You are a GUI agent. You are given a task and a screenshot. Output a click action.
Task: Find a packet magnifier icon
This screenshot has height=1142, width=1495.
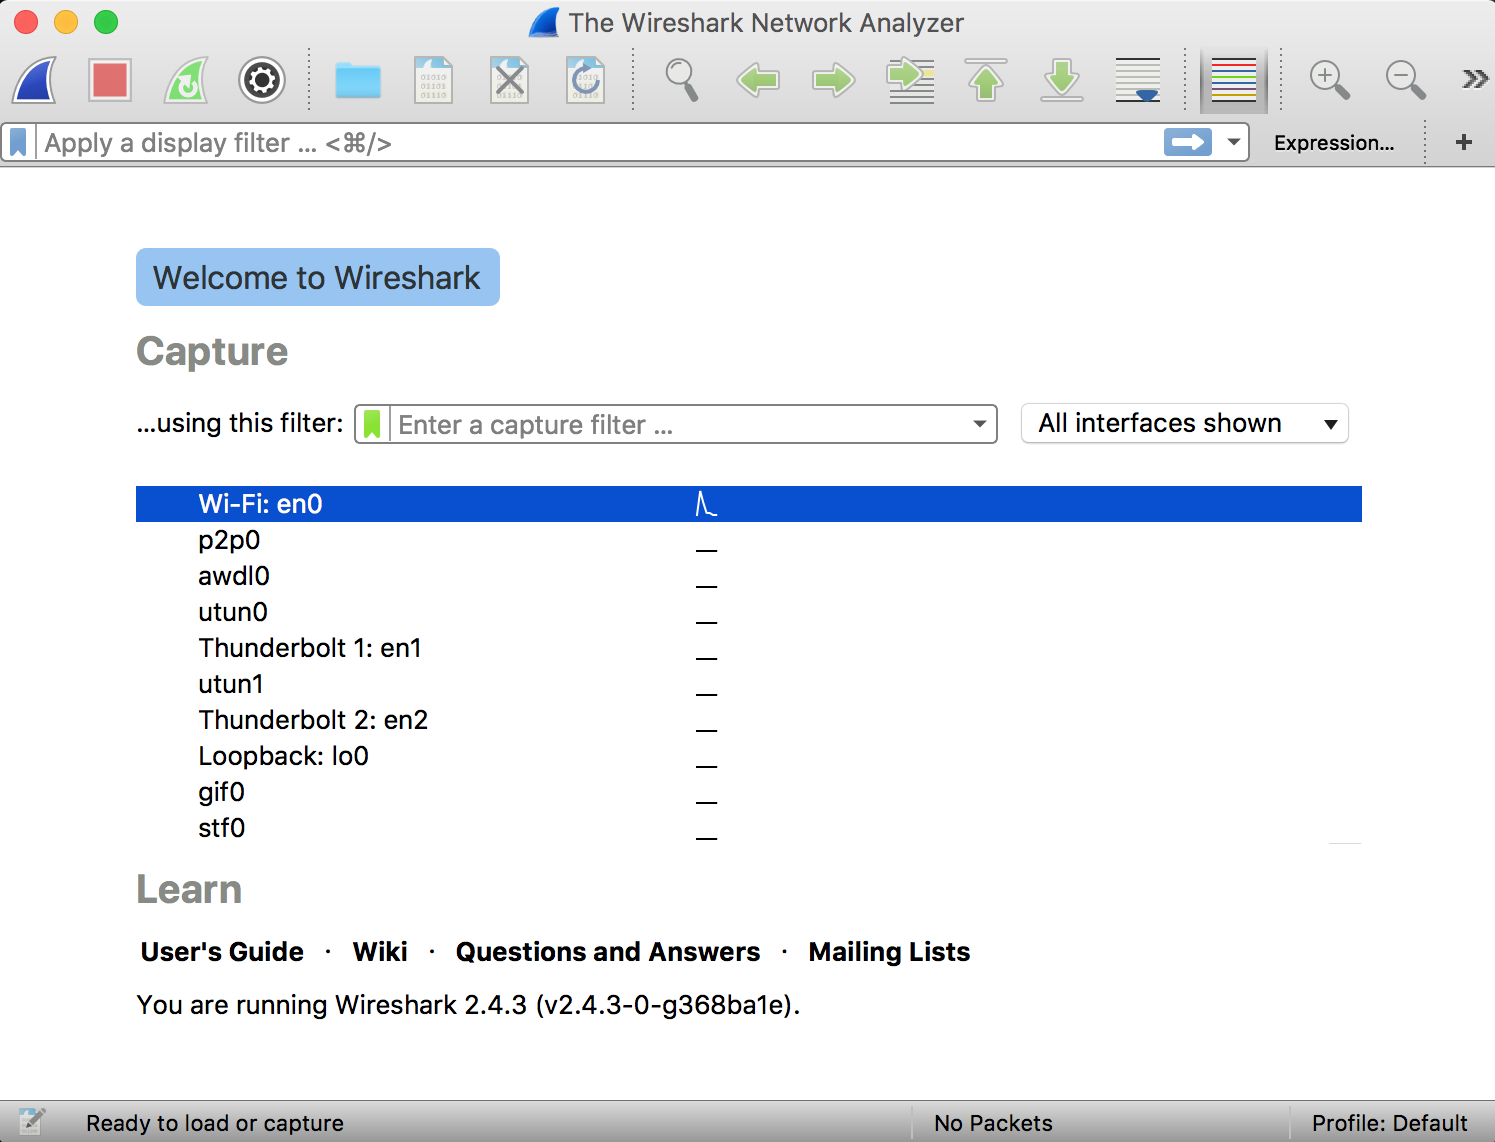(x=682, y=80)
